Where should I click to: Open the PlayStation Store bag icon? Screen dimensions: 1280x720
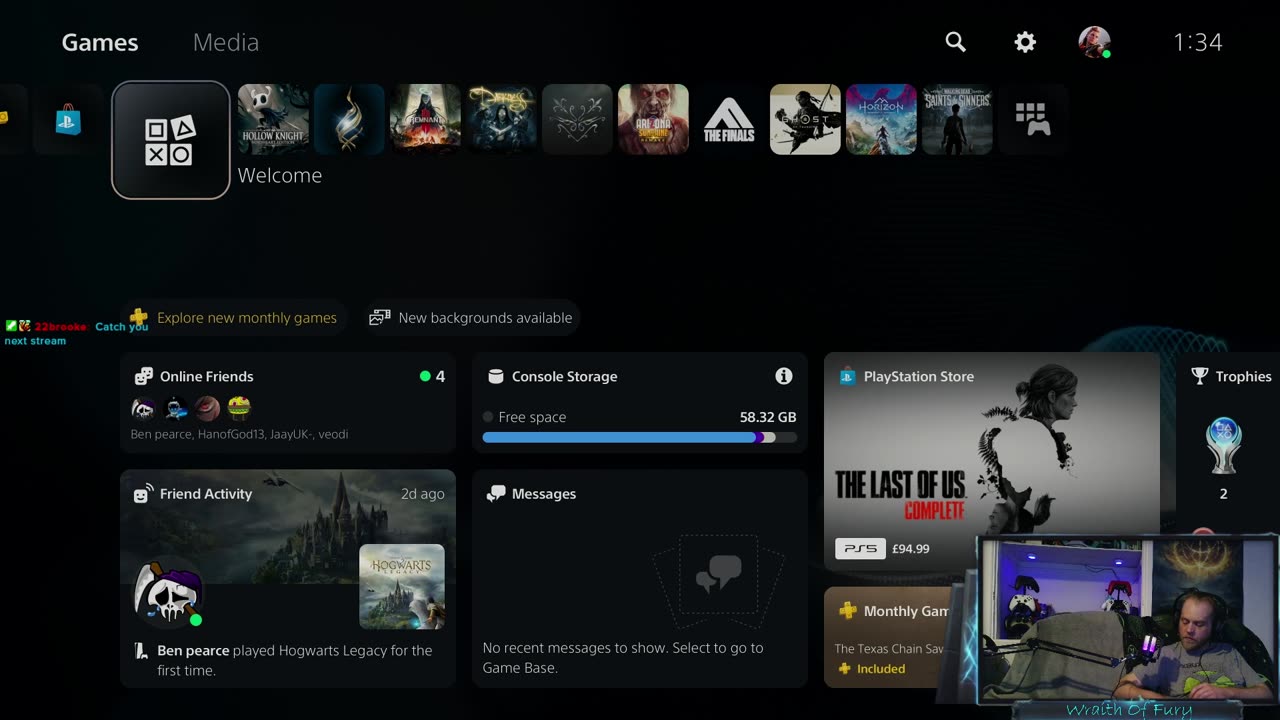tap(68, 119)
